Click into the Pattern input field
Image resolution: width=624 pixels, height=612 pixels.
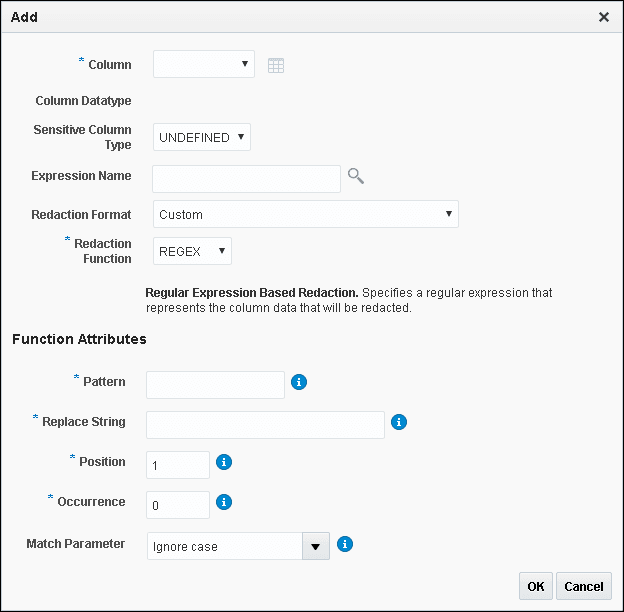215,384
